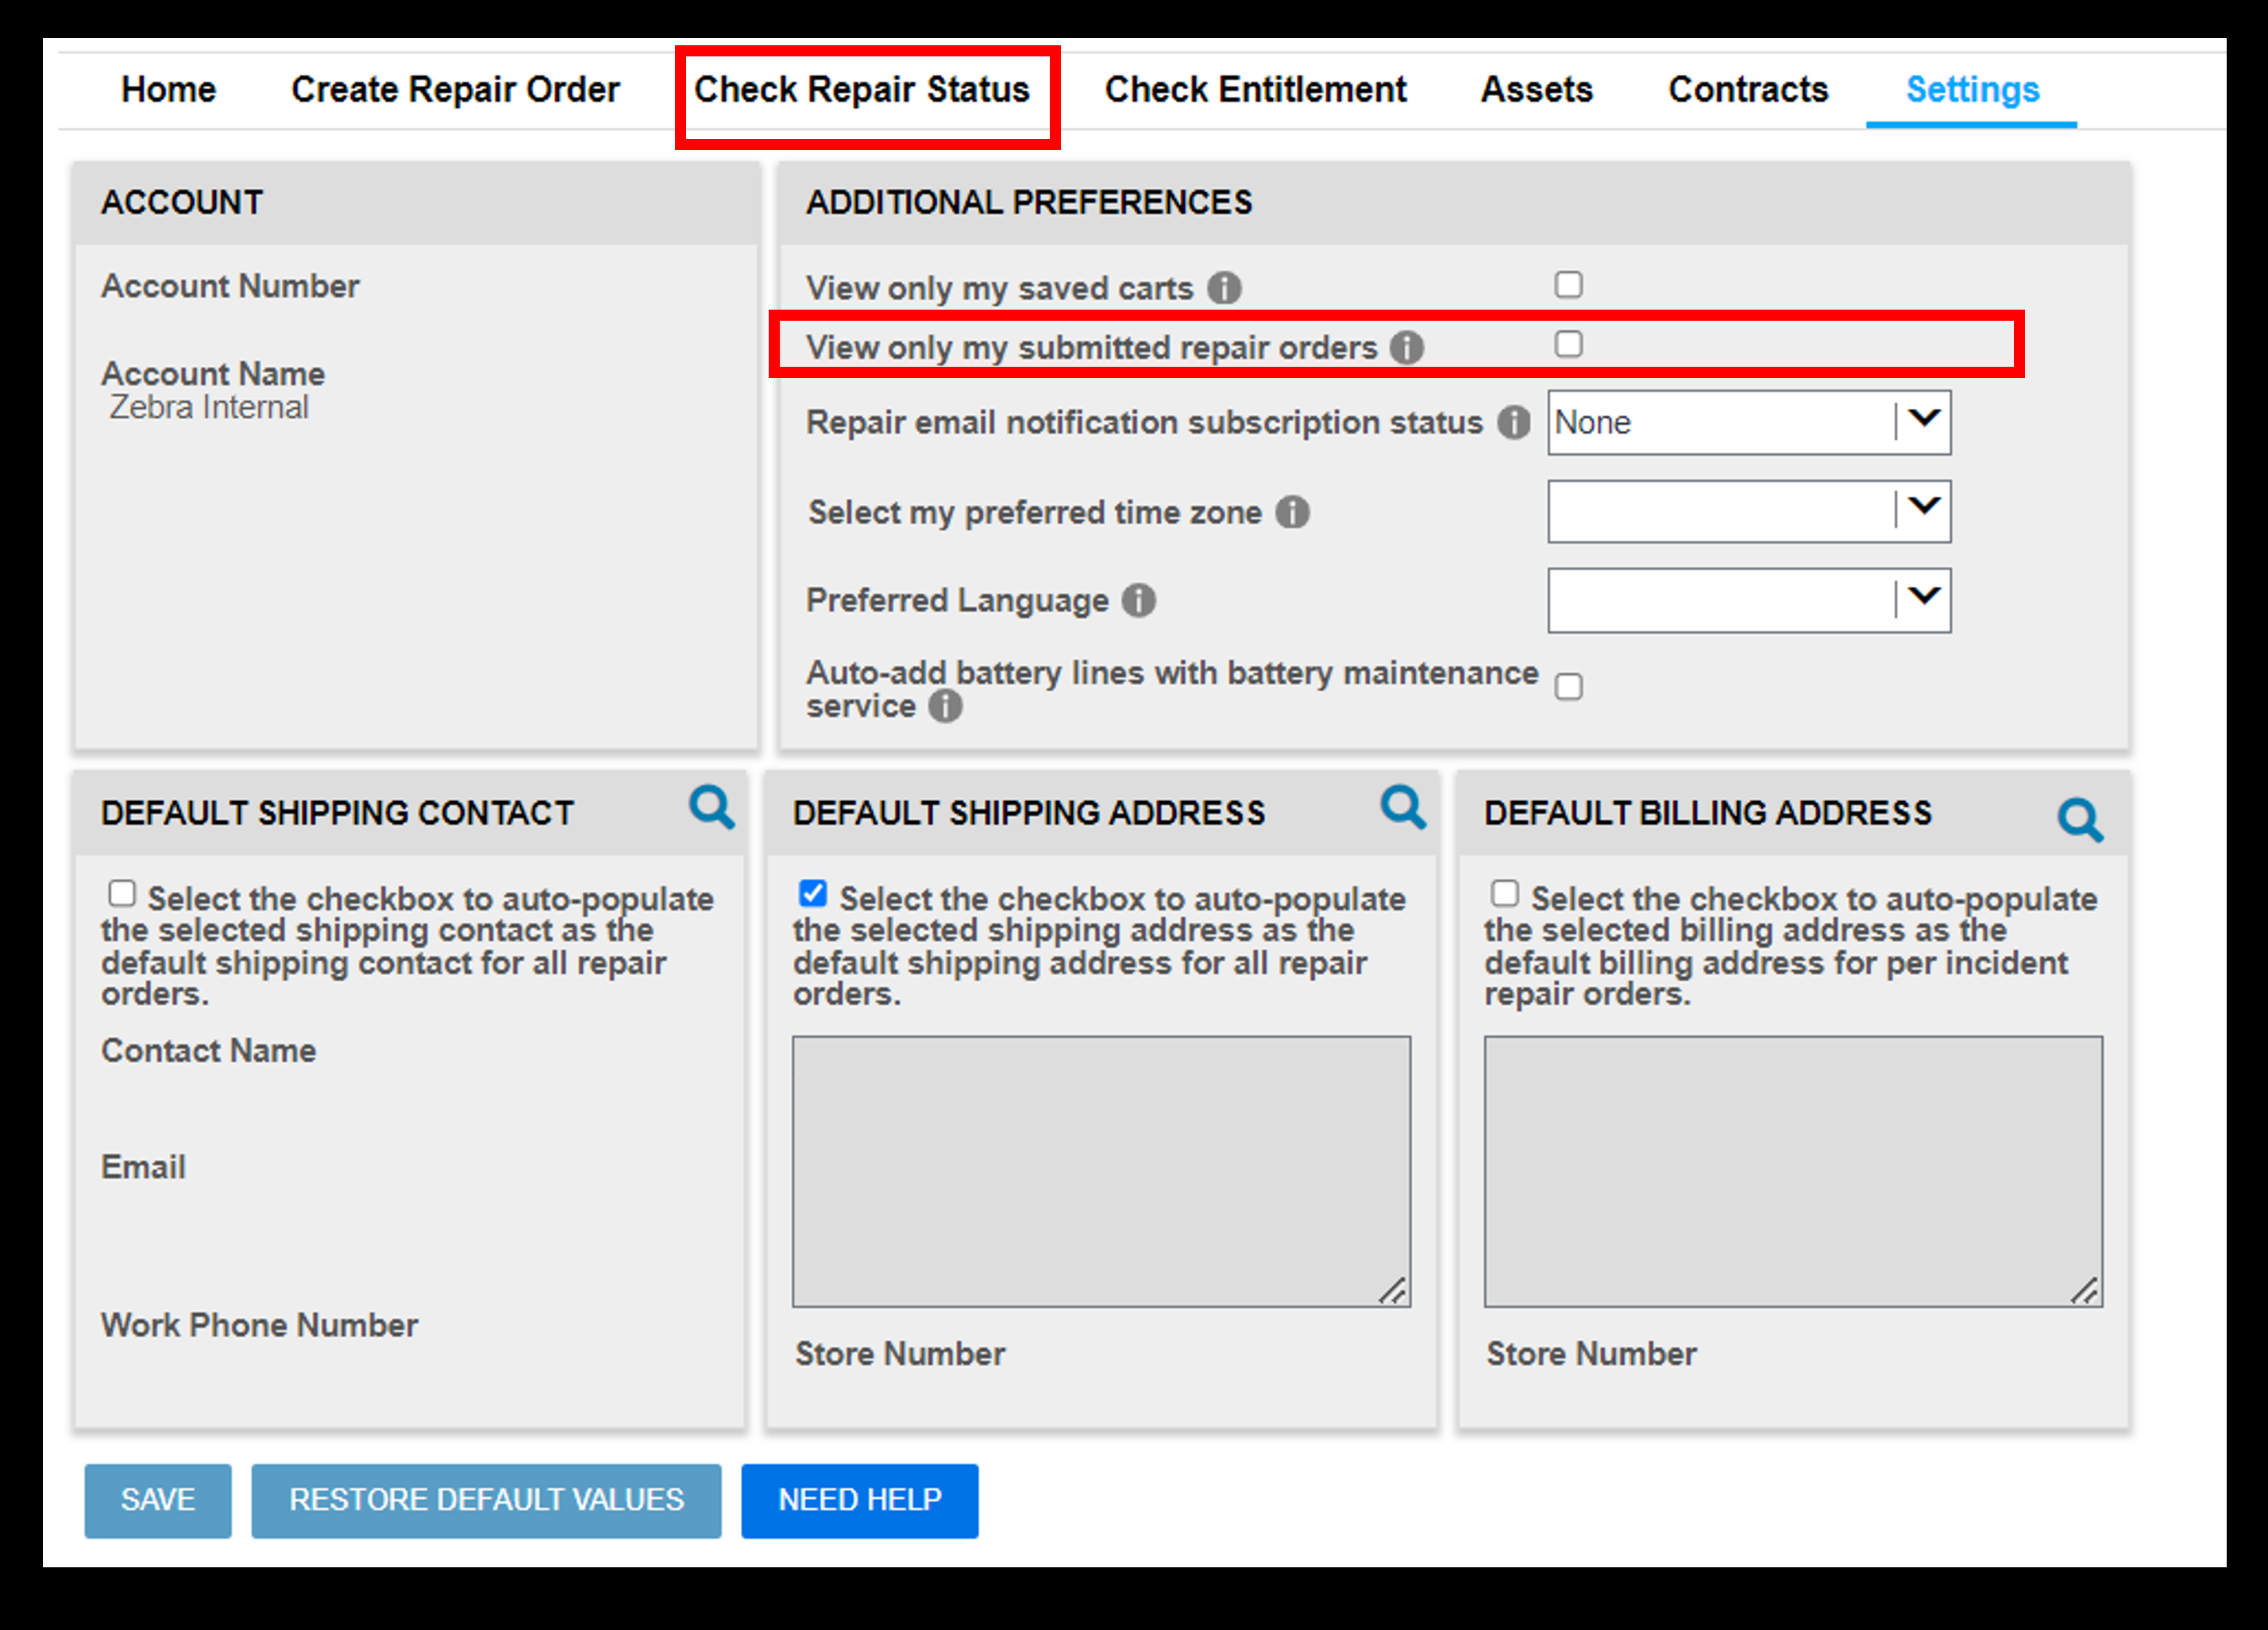The height and width of the screenshot is (1630, 2268).
Task: Open info icon for repair email notification status
Action: 1514,422
